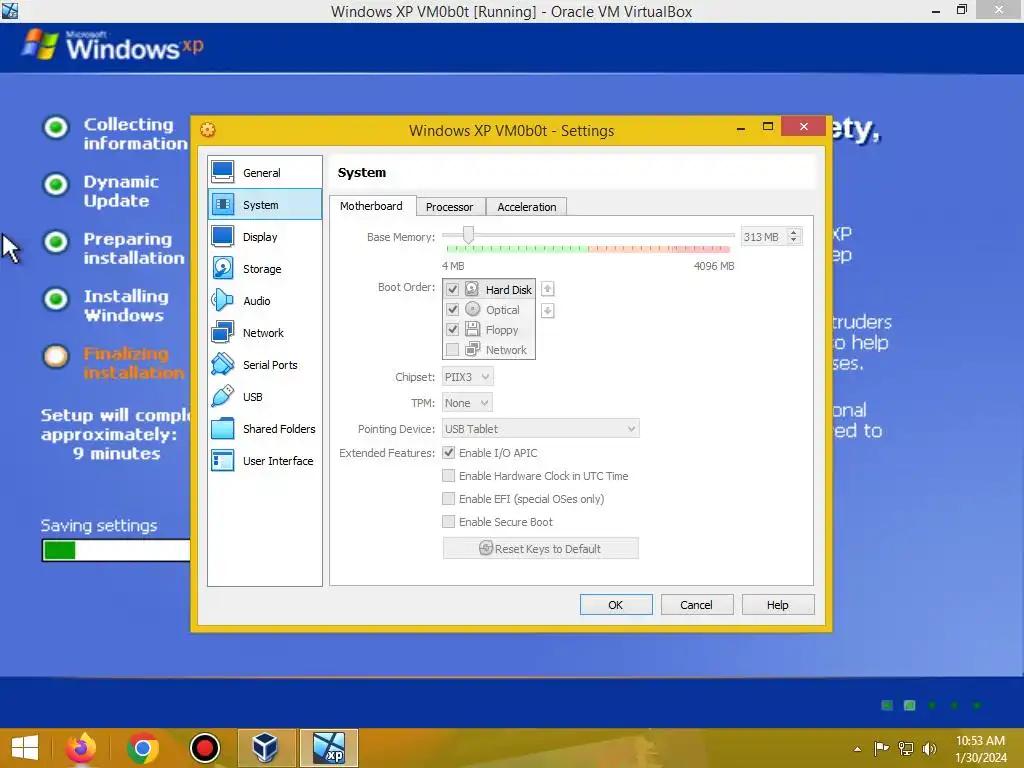This screenshot has height=768, width=1024.
Task: Click Reset Keys to Default button
Action: (541, 549)
